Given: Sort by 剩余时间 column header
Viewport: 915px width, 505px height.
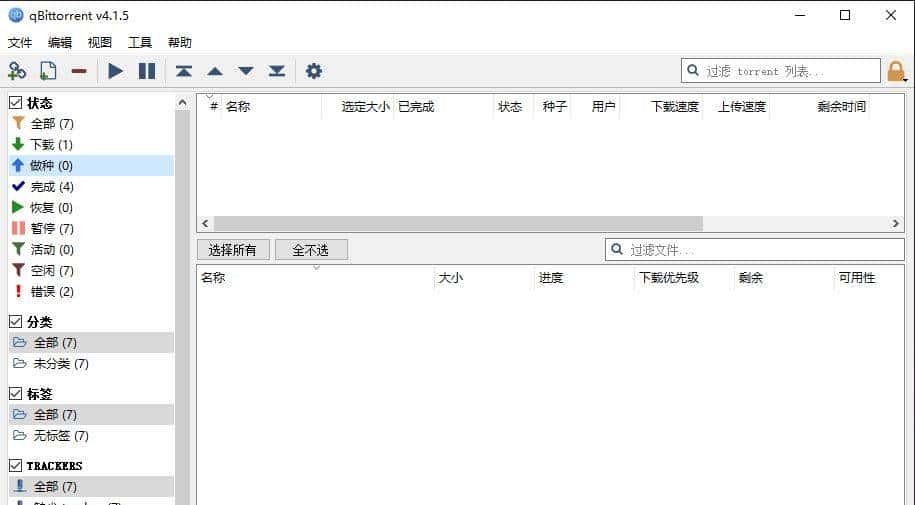Looking at the screenshot, I should (820, 107).
